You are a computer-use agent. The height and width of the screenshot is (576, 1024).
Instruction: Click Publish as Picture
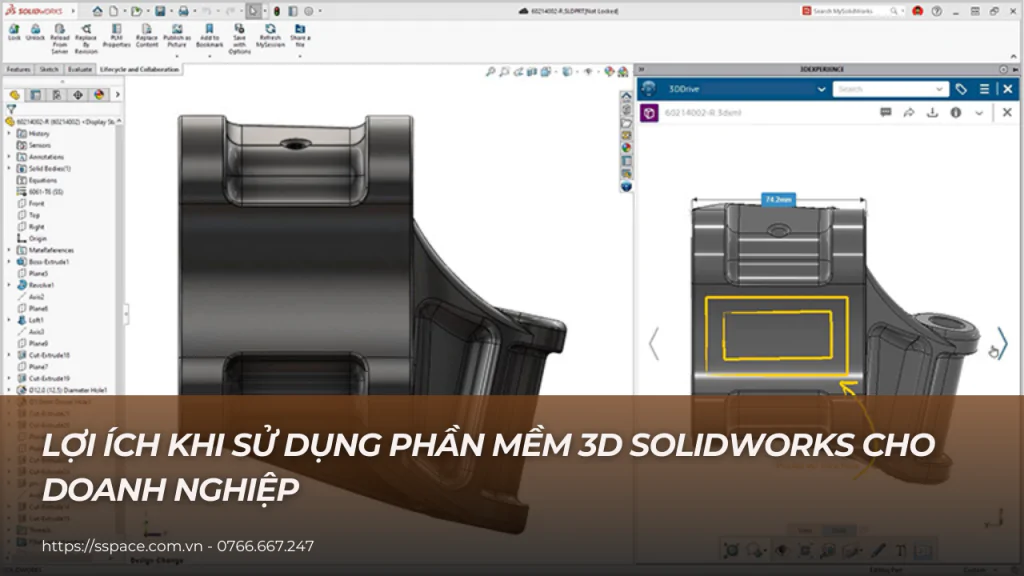tap(177, 36)
